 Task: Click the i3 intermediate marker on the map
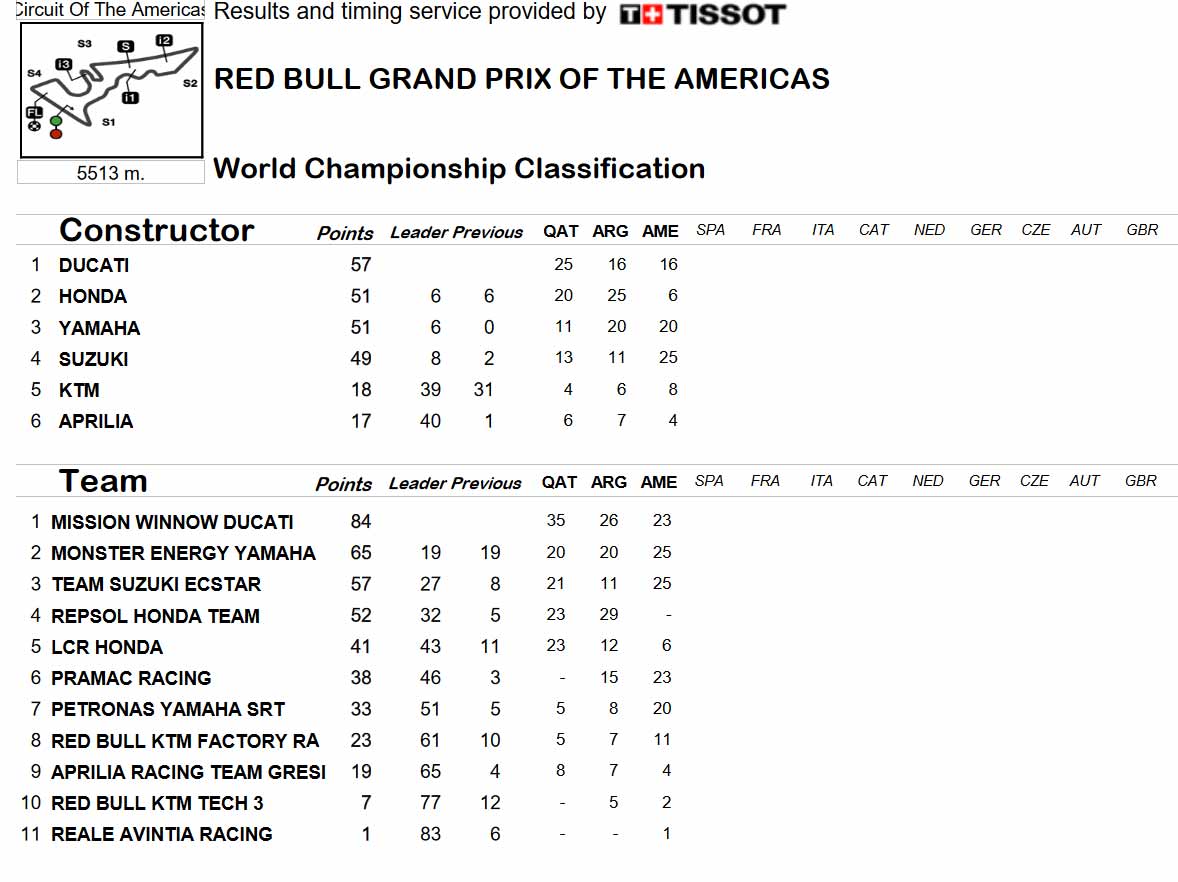coord(63,65)
